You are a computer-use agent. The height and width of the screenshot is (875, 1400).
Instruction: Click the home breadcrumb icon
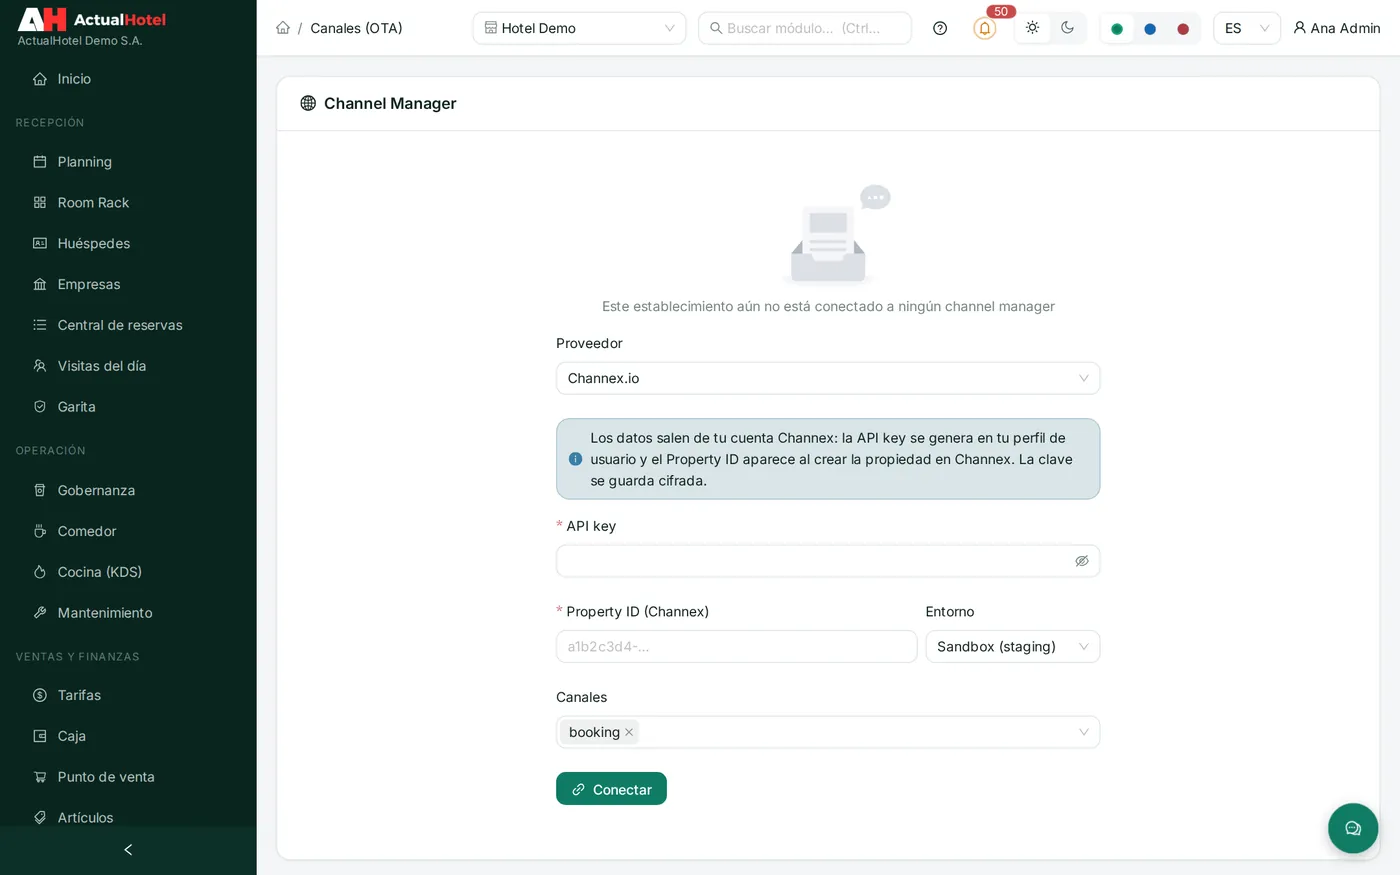[283, 28]
